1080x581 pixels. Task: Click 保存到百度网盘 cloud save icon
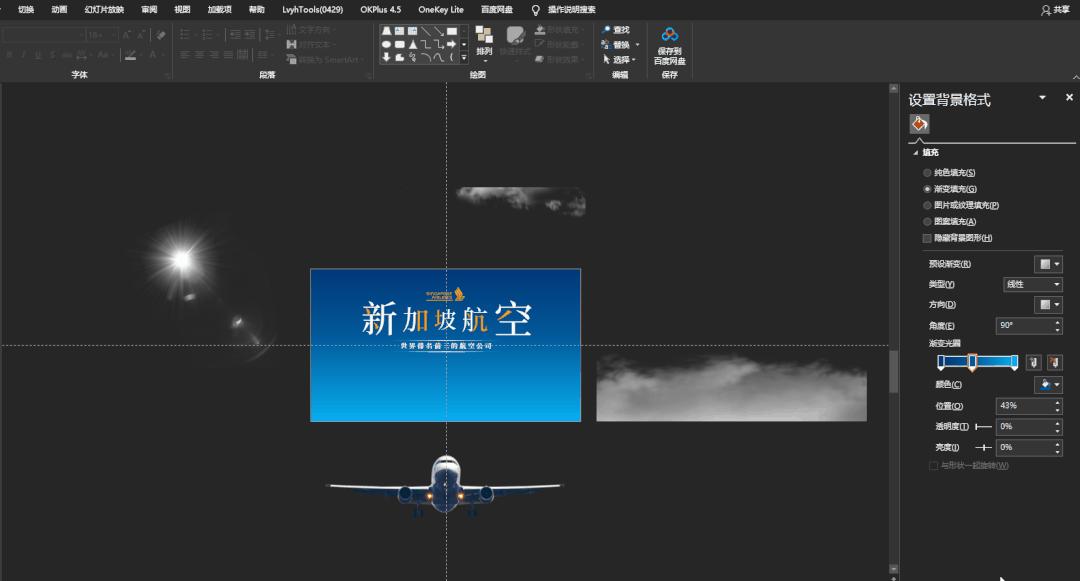point(668,42)
